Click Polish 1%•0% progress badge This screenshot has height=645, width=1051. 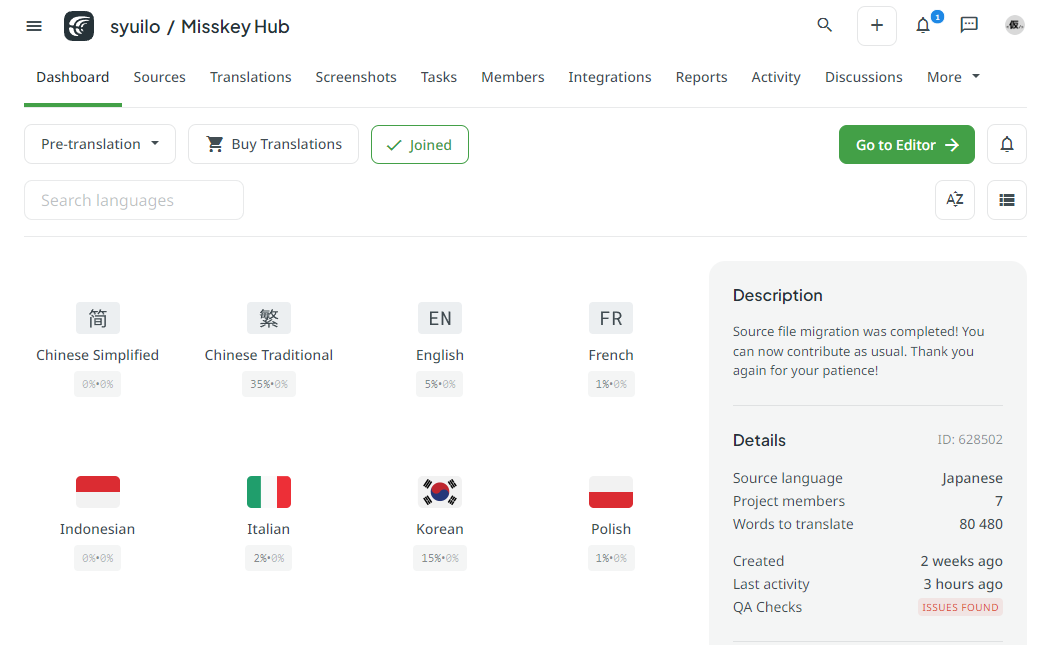611,558
